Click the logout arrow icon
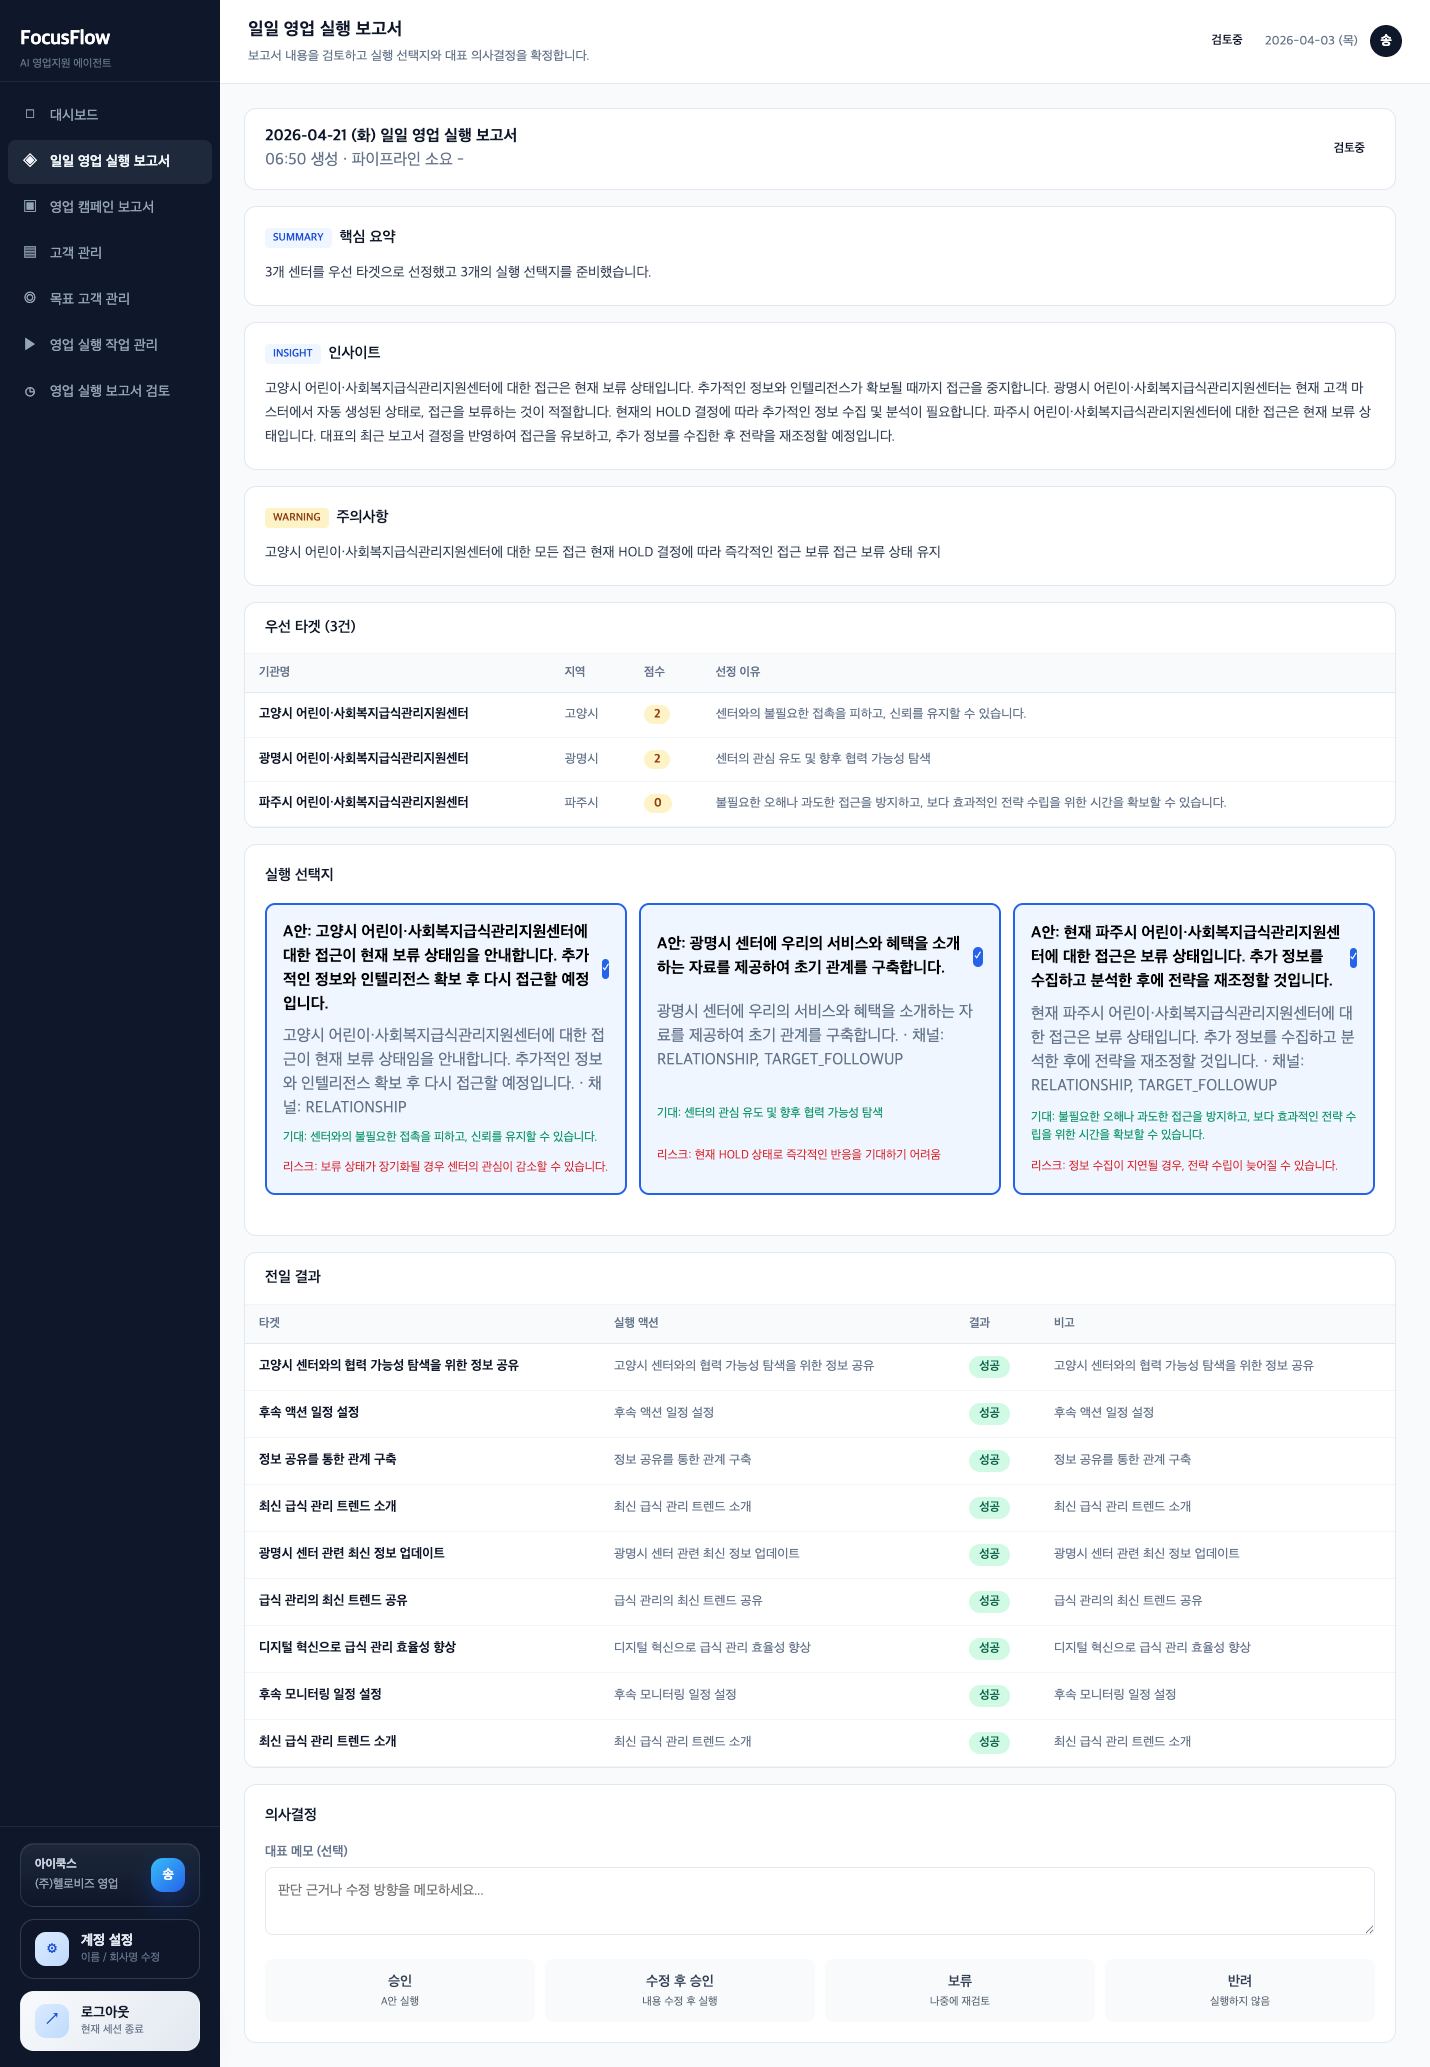Viewport: 1430px width, 2067px height. pyautogui.click(x=52, y=2020)
